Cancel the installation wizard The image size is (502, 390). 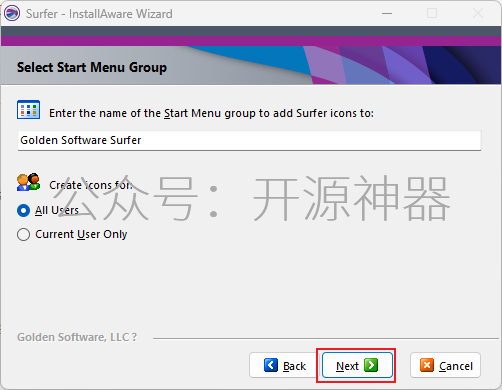coord(446,365)
